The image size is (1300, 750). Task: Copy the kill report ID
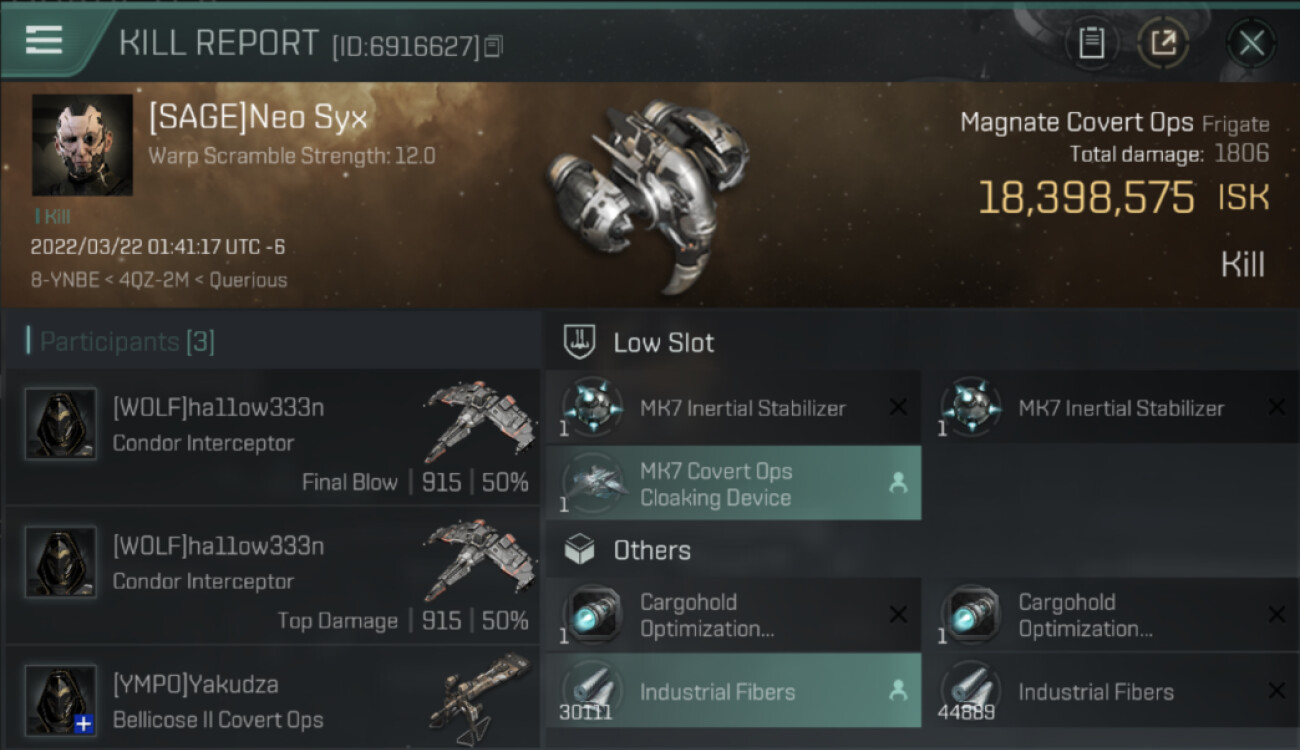pos(493,46)
